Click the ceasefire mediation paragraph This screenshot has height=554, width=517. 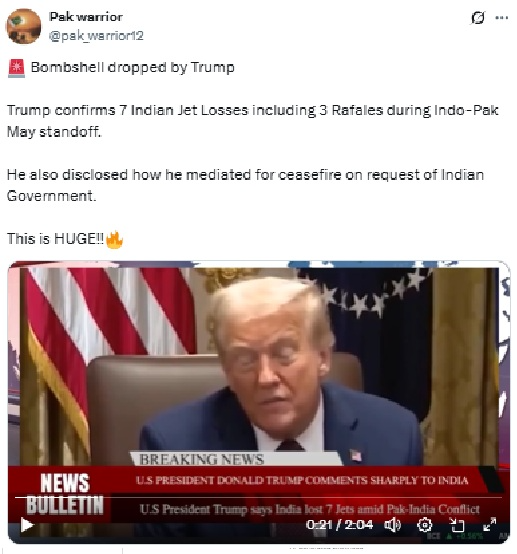[x=245, y=185]
